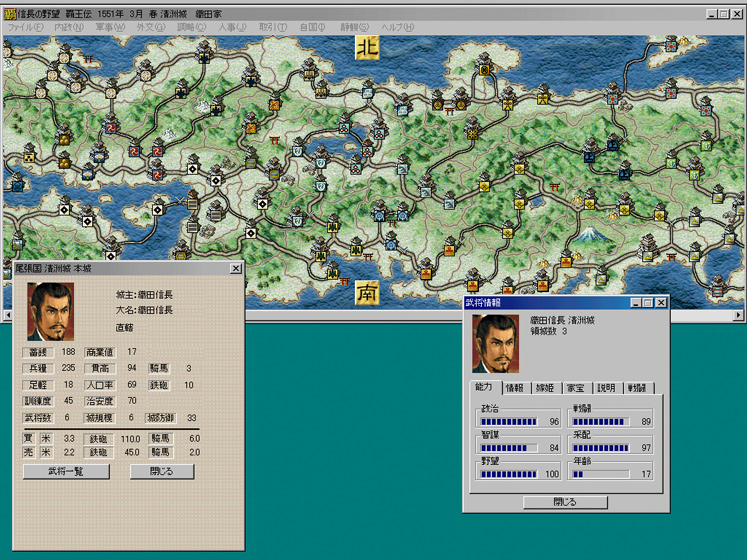Click the 足軽 label button
This screenshot has width=747, height=560.
(x=38, y=385)
